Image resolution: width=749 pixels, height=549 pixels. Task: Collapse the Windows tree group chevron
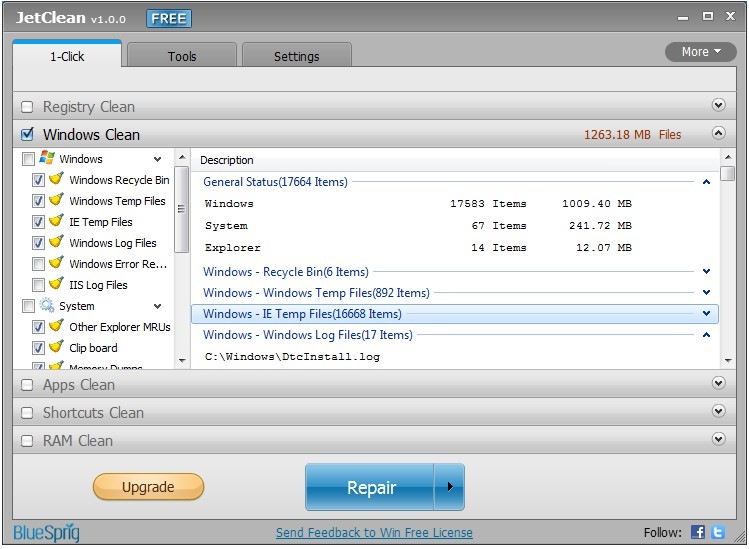pyautogui.click(x=157, y=159)
